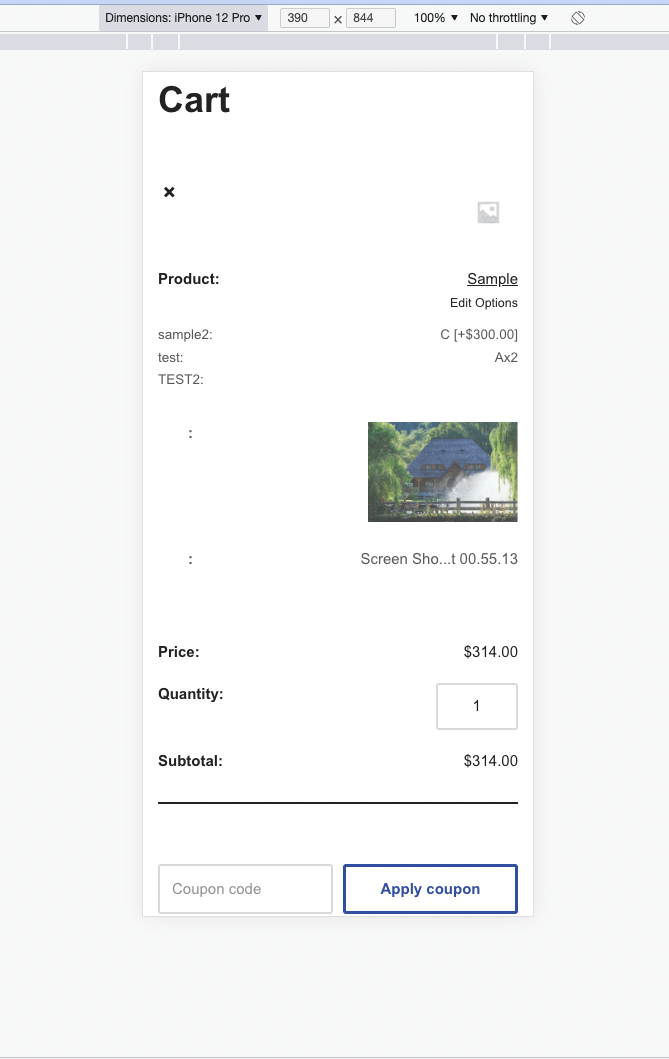Click the rotate device orientation icon
669x1059 pixels.
pos(577,17)
